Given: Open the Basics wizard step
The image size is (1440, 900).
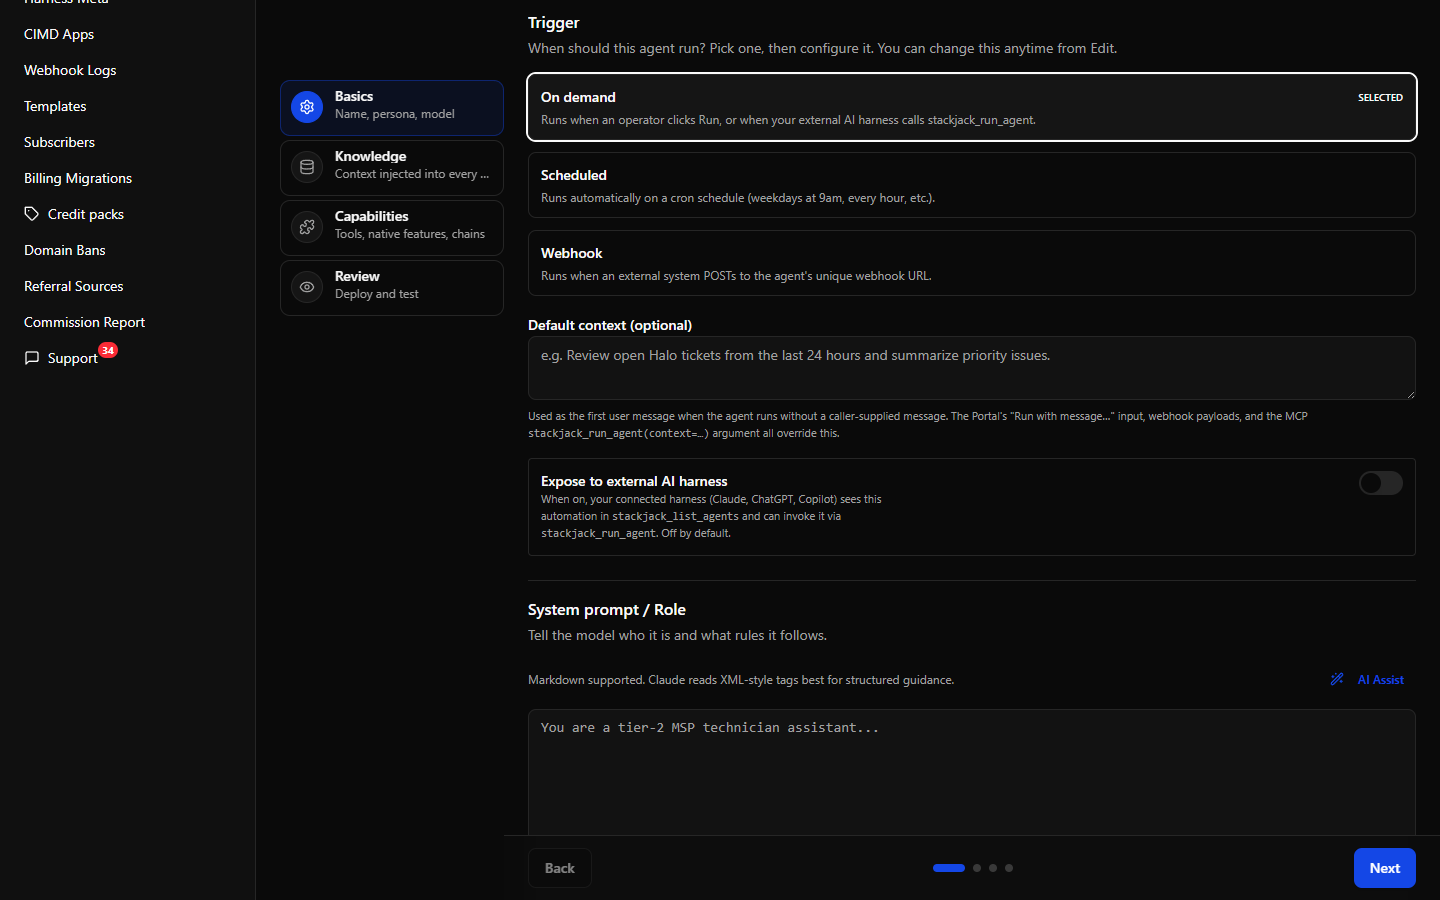Looking at the screenshot, I should tap(392, 108).
